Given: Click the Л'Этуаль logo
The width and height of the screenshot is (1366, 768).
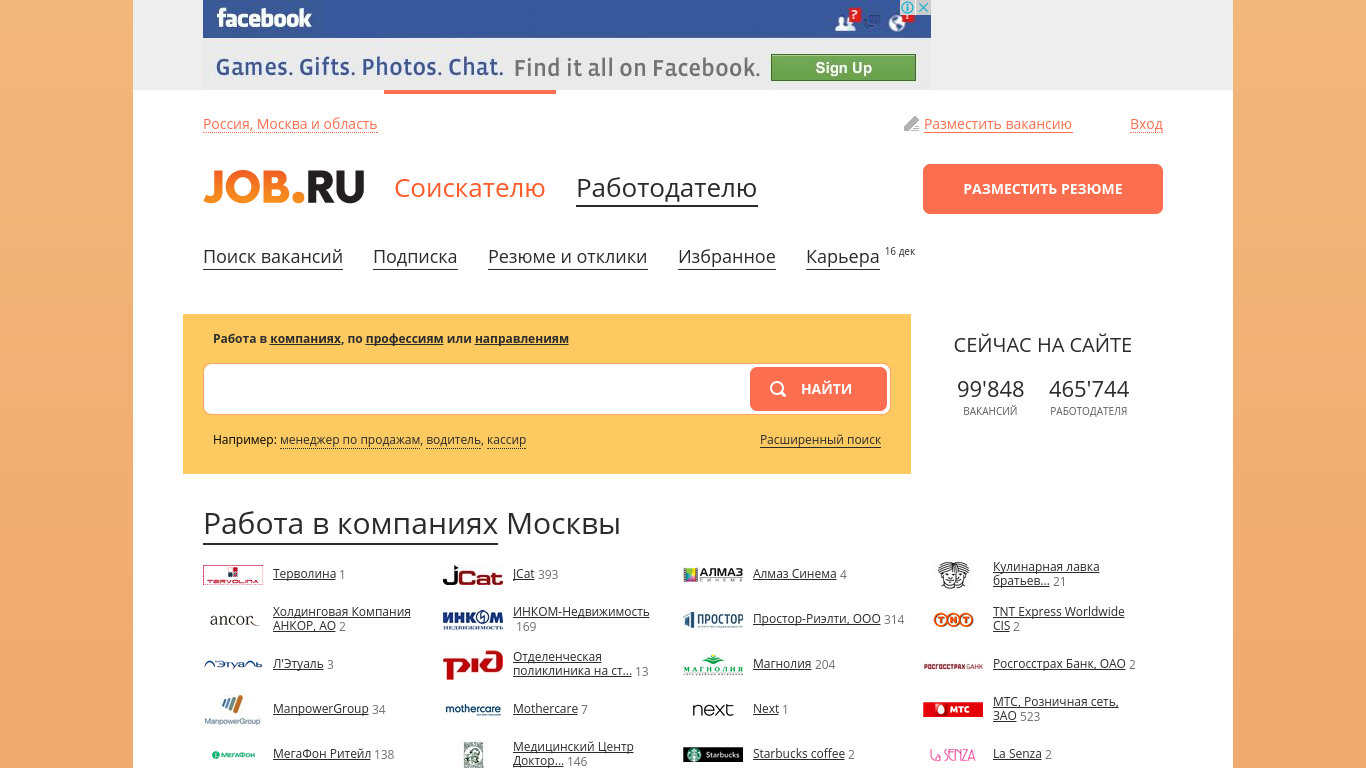Looking at the screenshot, I should click(232, 664).
